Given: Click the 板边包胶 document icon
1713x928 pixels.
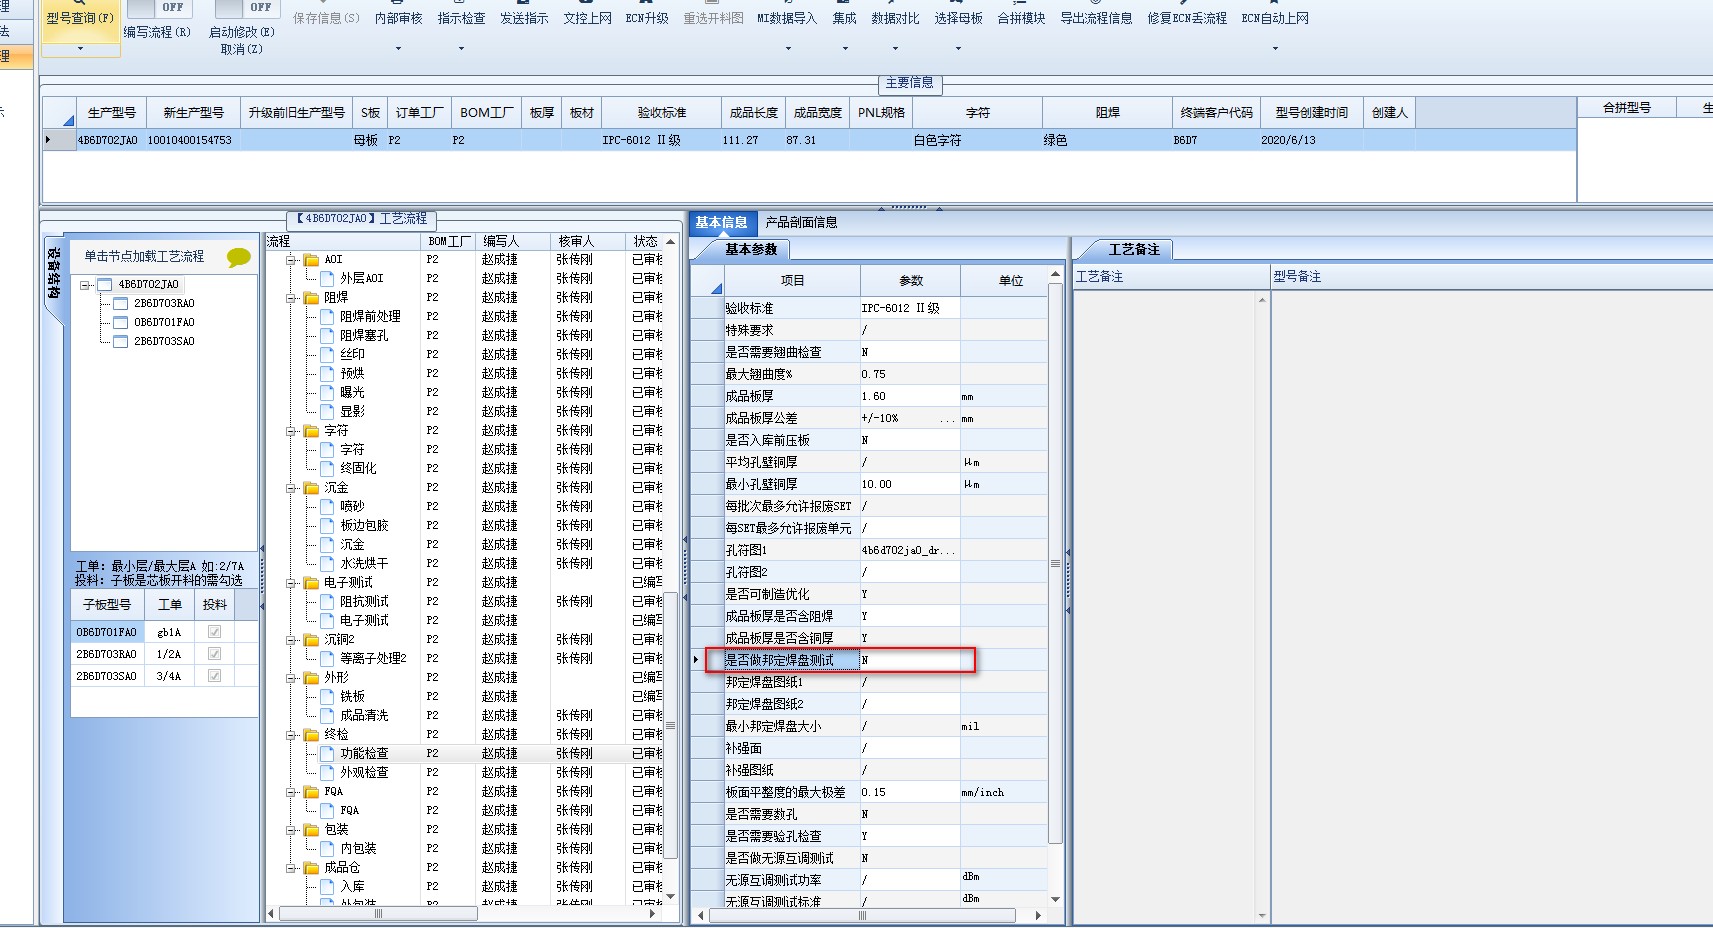Looking at the screenshot, I should point(327,525).
